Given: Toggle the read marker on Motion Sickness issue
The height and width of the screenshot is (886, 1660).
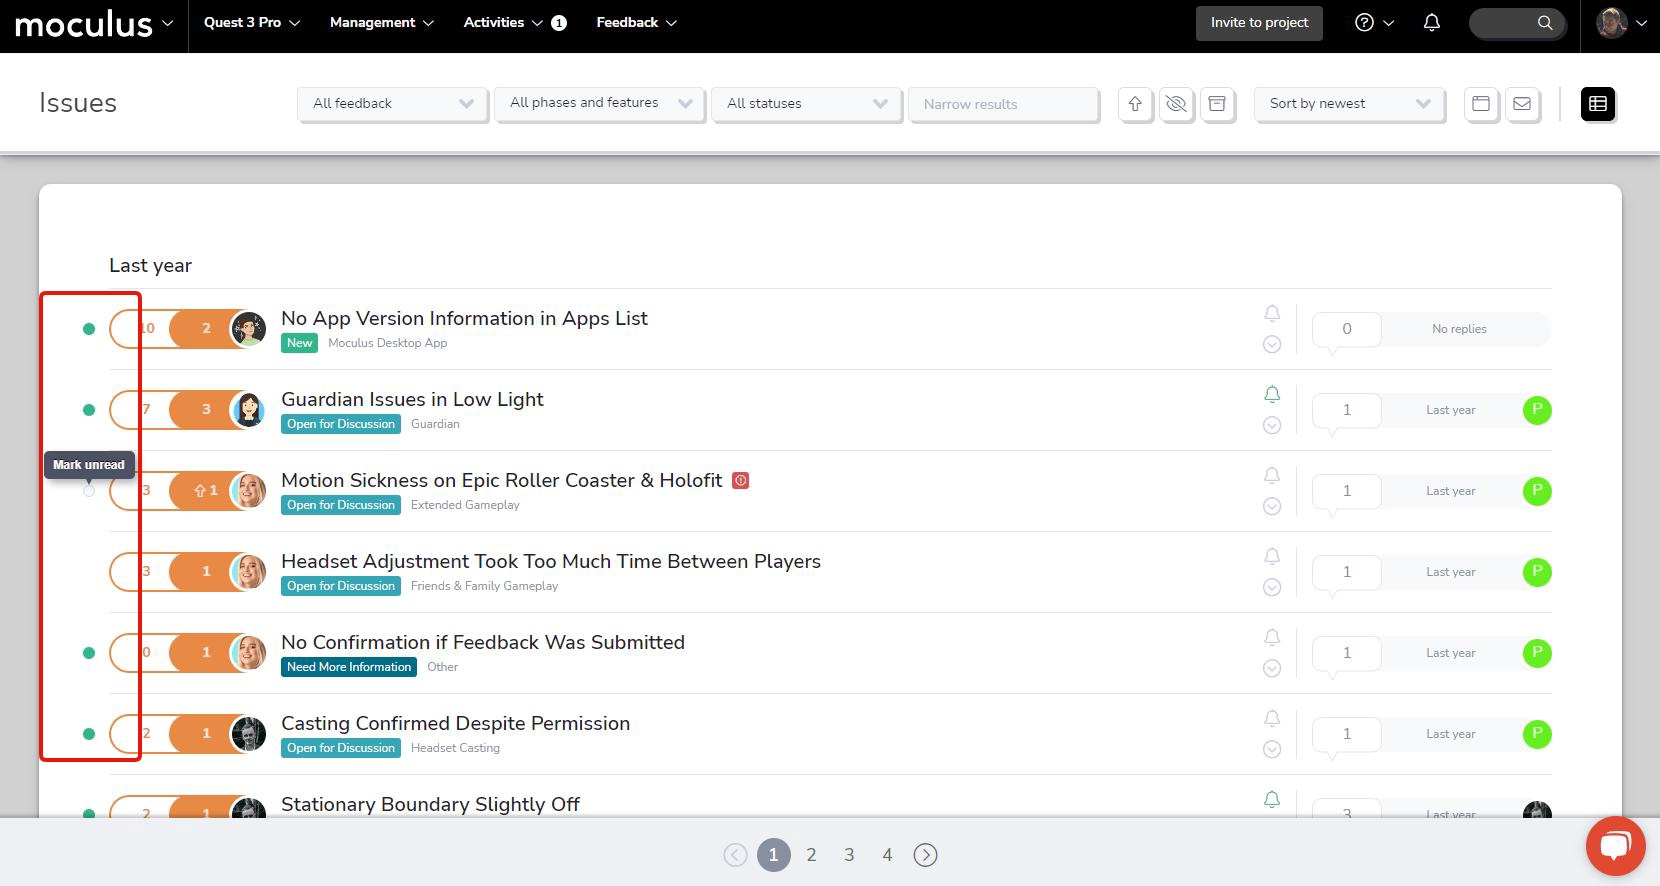Looking at the screenshot, I should pos(89,491).
